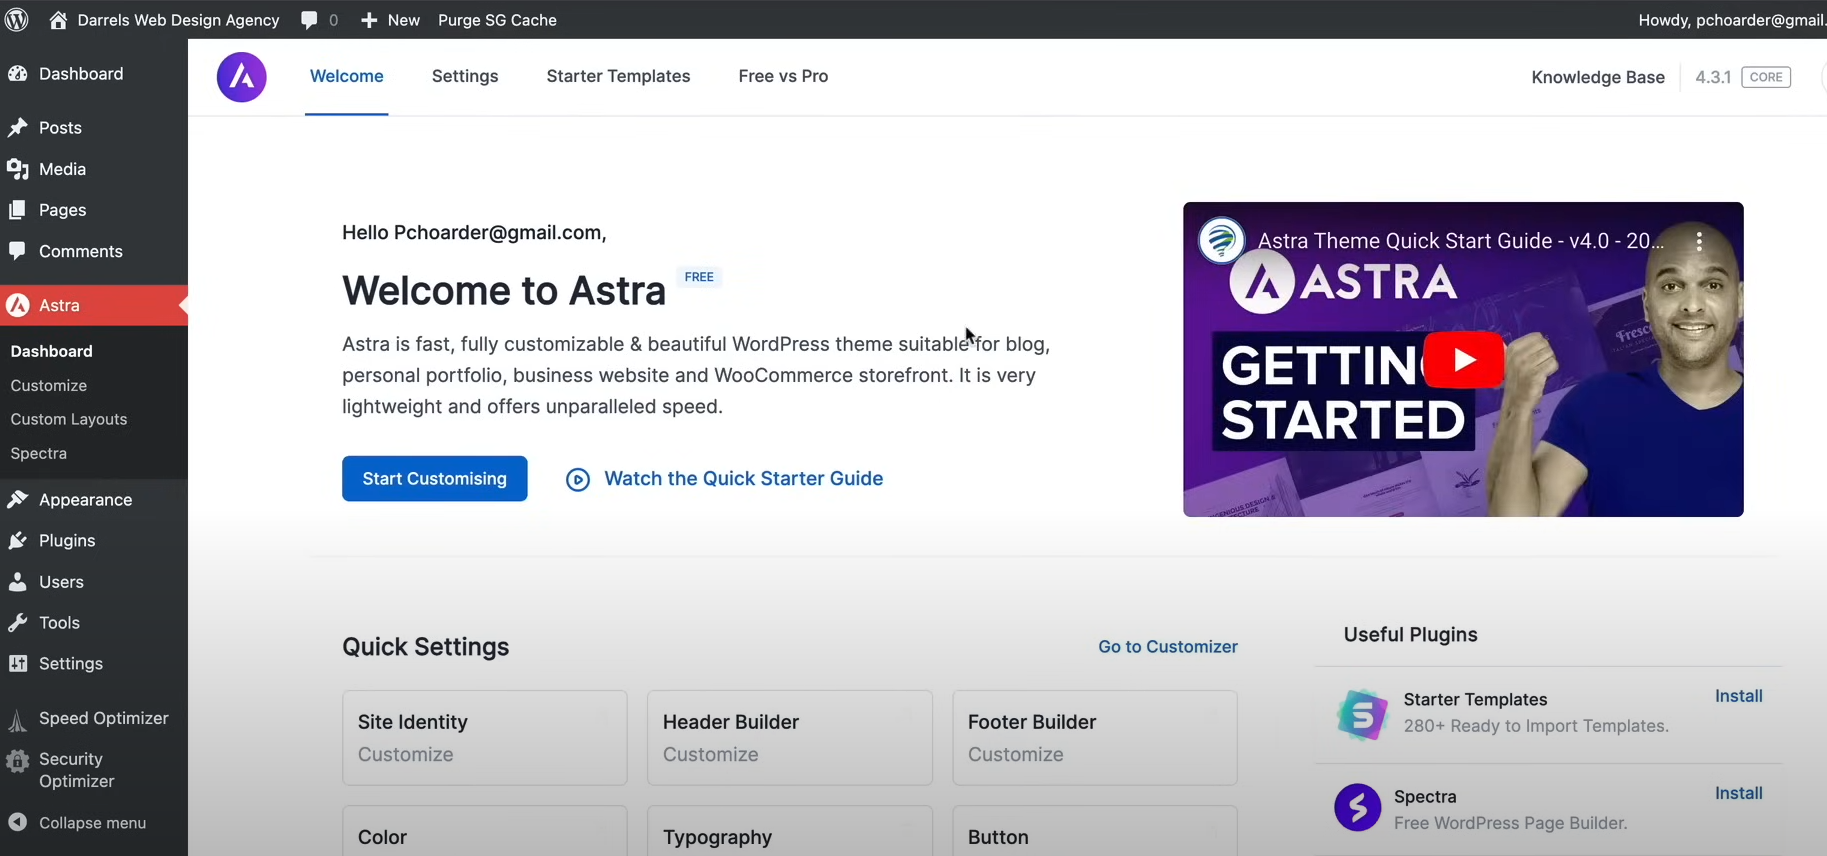This screenshot has width=1827, height=856.
Task: Click the Starter Templates plugin icon
Action: point(1361,714)
